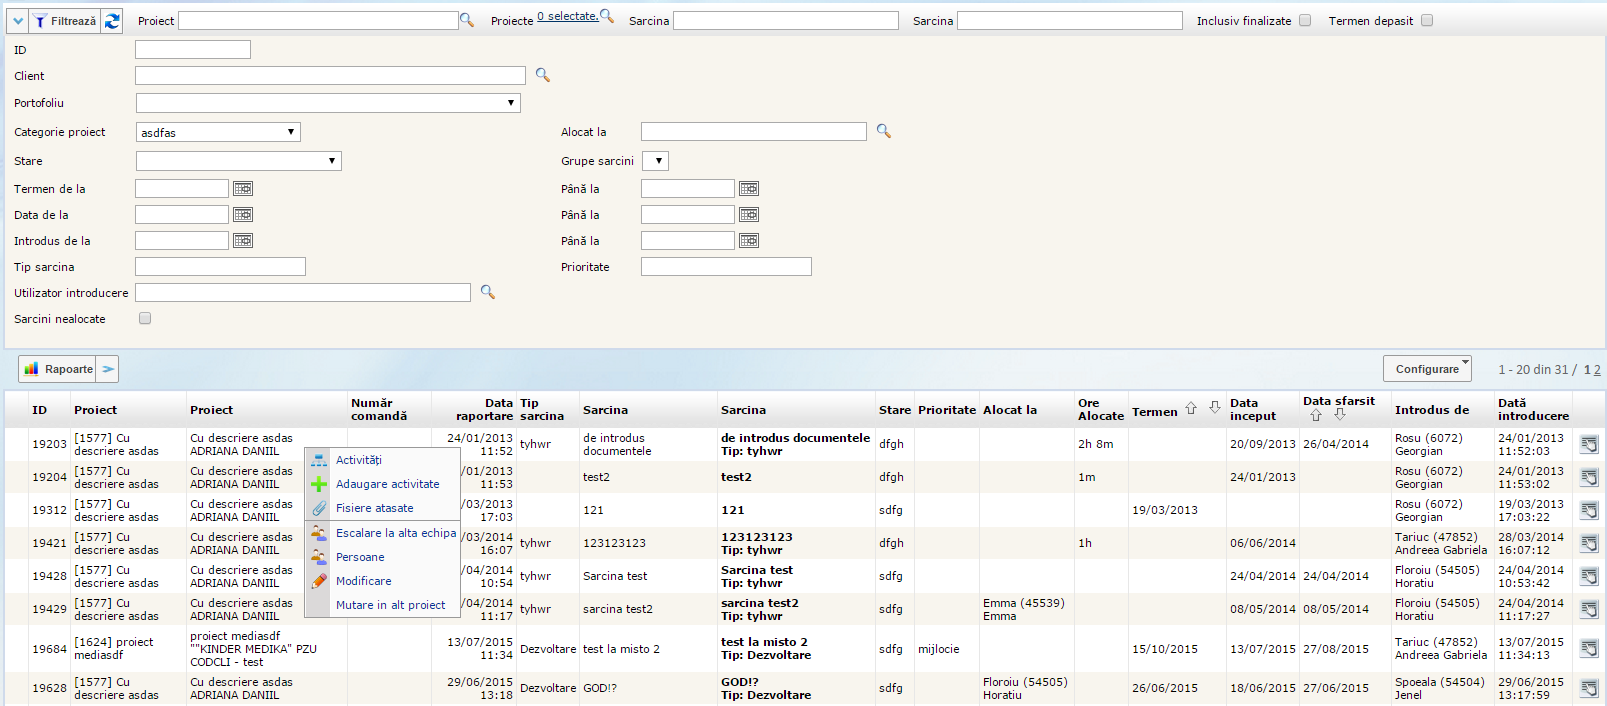Image resolution: width=1607 pixels, height=706 pixels.
Task: Check the Sarcini nealocate checkbox
Action: [x=145, y=318]
